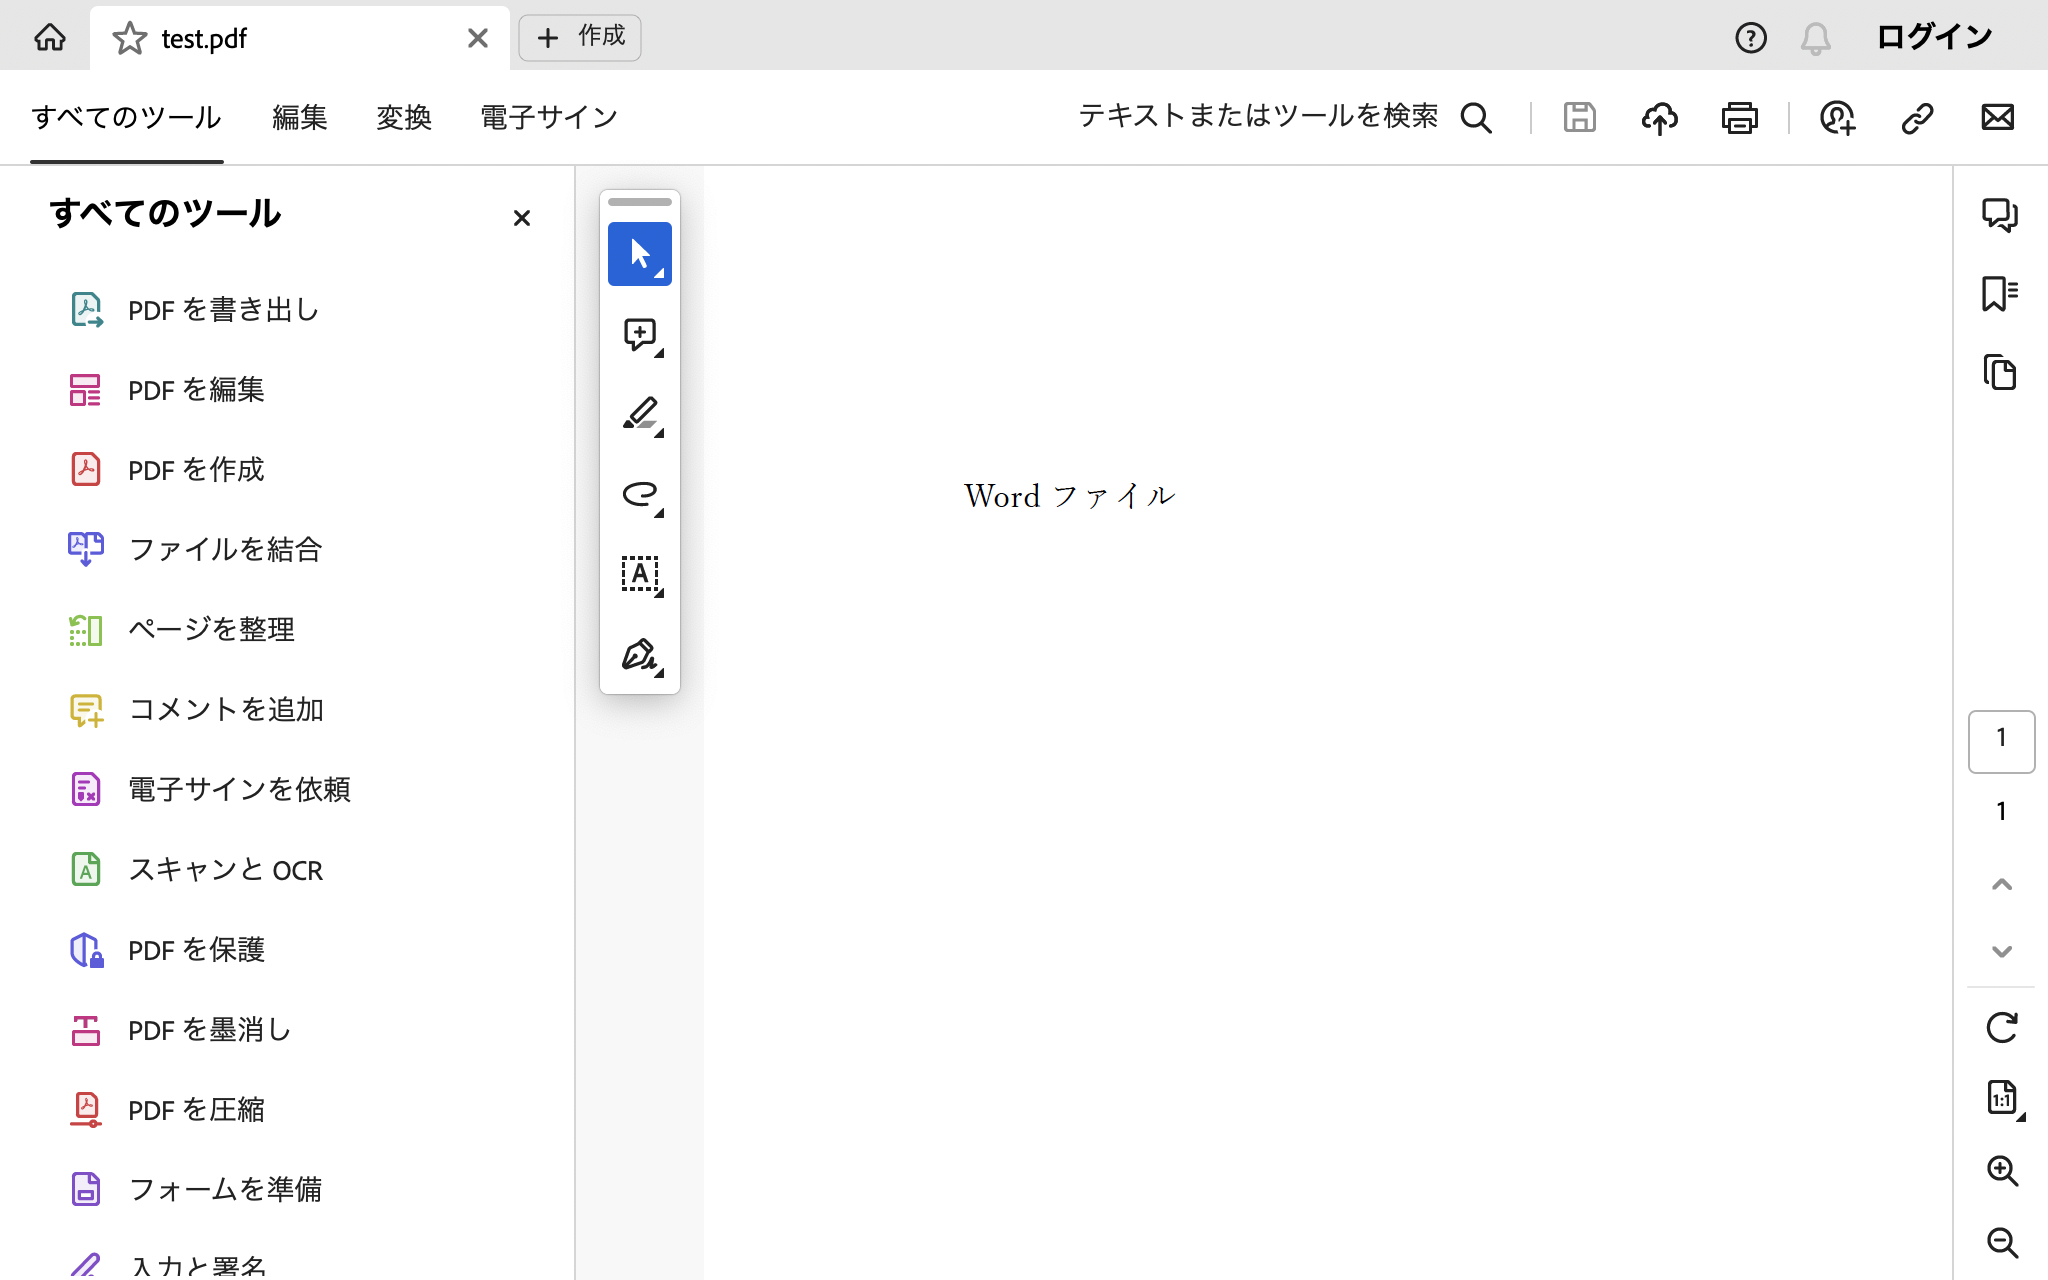Viewport: 2048px width, 1280px height.
Task: Select the add text box tool
Action: tap(640, 574)
